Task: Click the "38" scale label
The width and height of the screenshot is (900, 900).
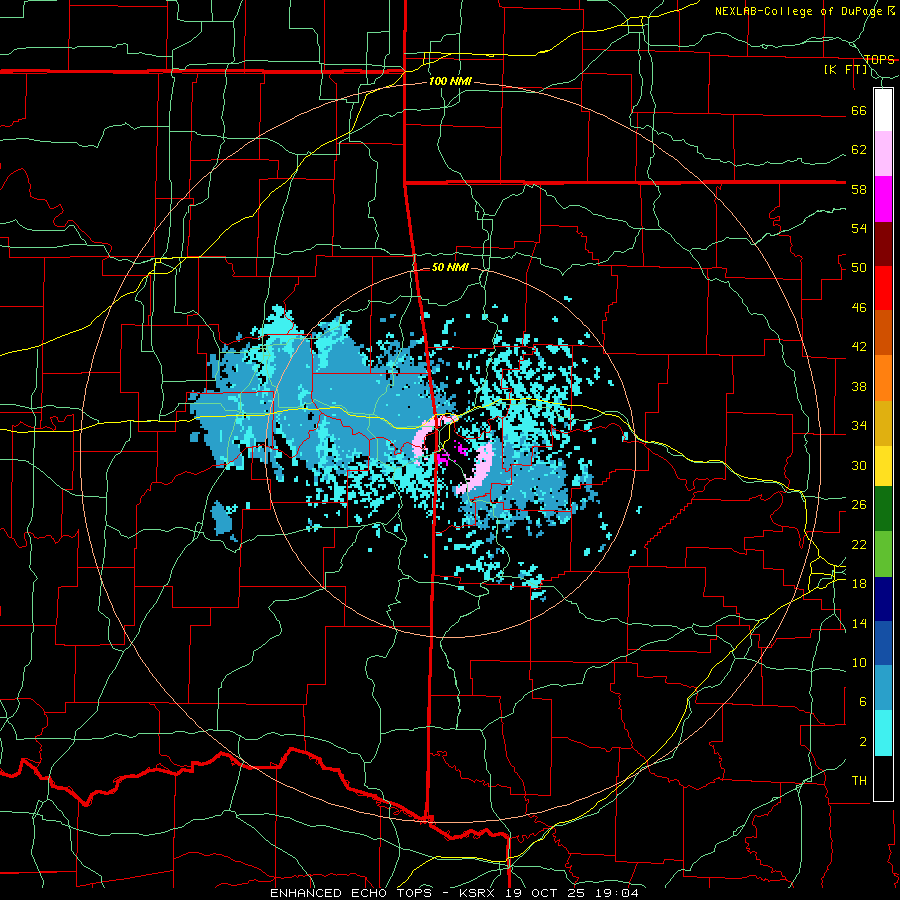Action: click(x=859, y=387)
